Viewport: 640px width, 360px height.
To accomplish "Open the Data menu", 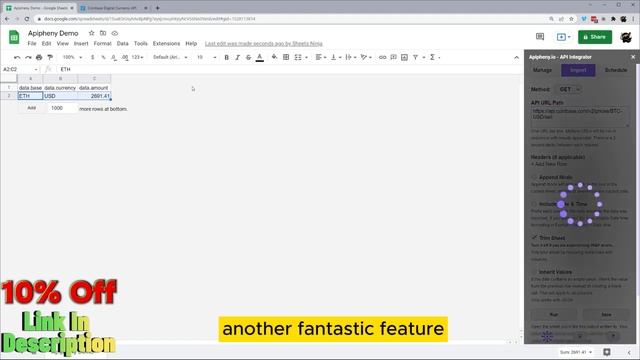I will 122,43.
